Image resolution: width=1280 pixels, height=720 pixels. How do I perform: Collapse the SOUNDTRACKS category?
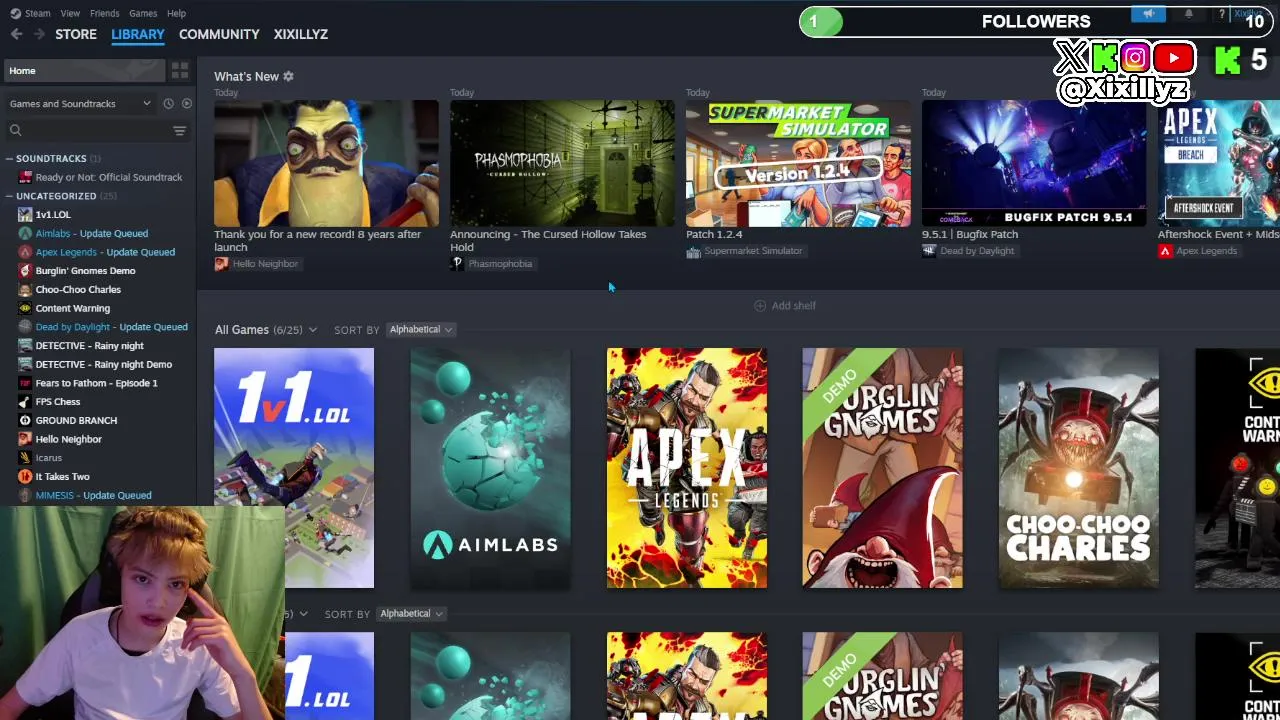9,159
